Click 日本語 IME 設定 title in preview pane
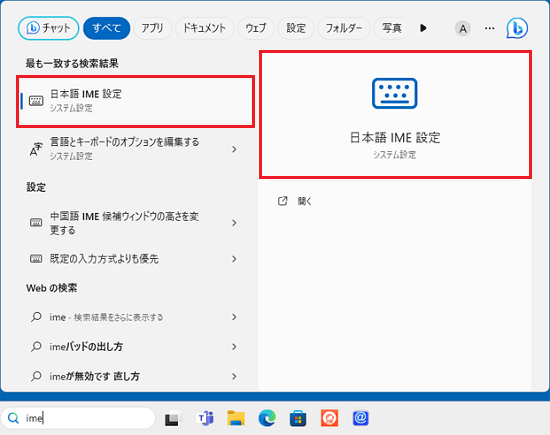This screenshot has height=435, width=550. 395,138
